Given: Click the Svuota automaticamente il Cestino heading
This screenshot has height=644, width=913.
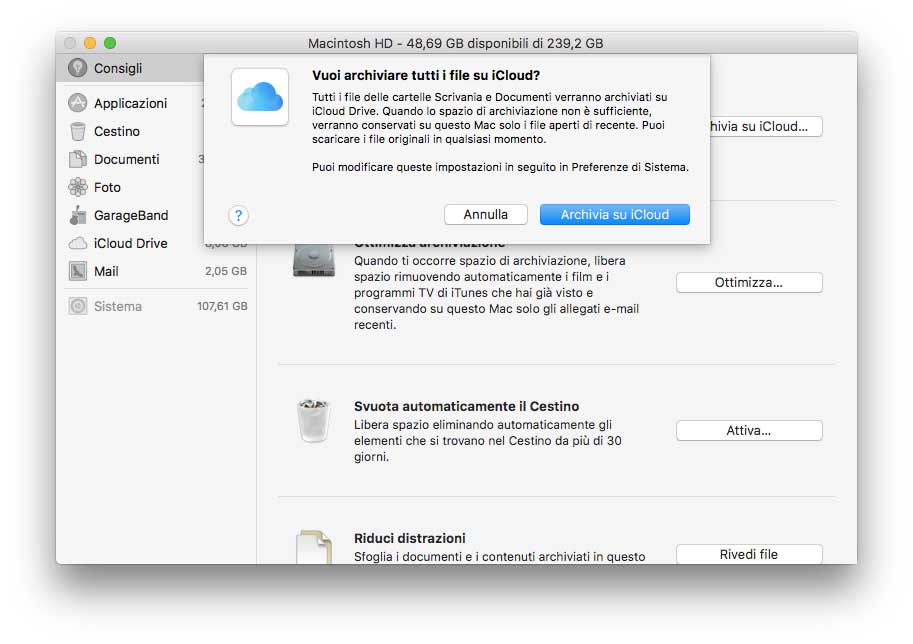Looking at the screenshot, I should point(466,406).
